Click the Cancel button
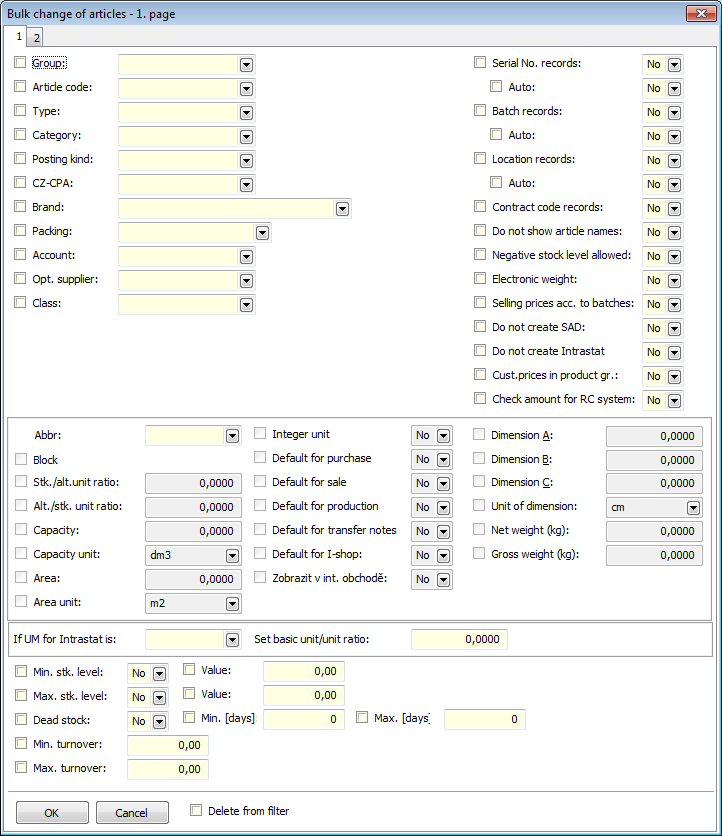Image resolution: width=722 pixels, height=836 pixels. point(132,813)
